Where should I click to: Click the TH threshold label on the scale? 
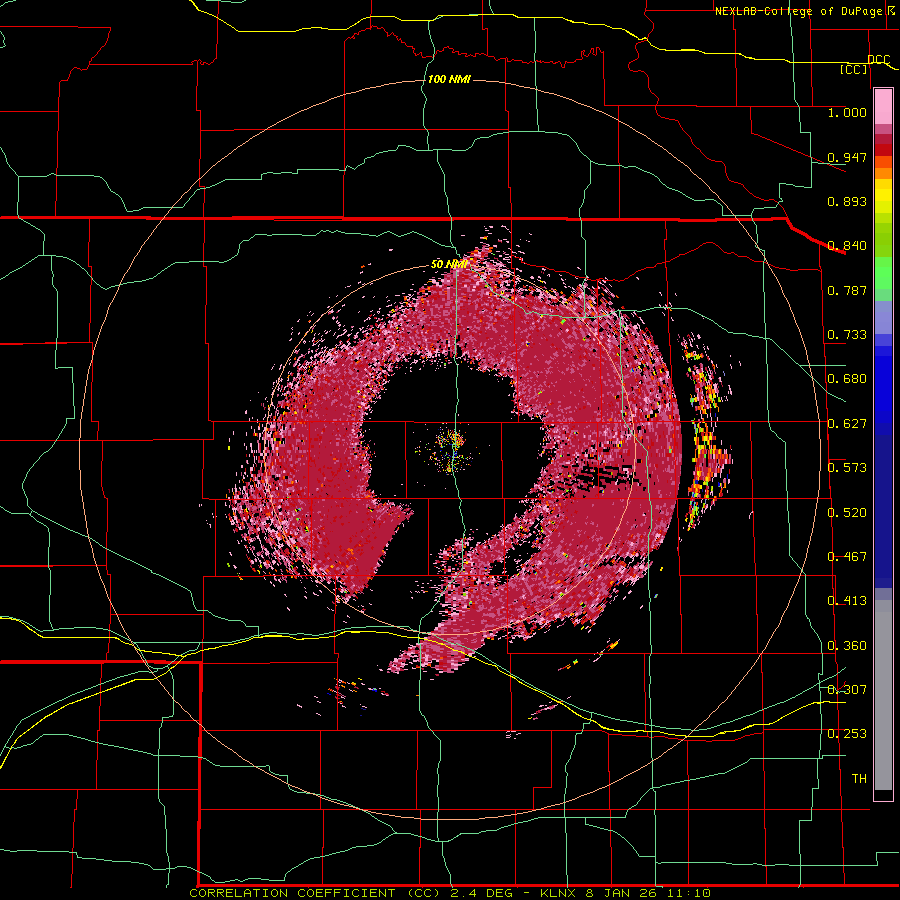point(859,779)
